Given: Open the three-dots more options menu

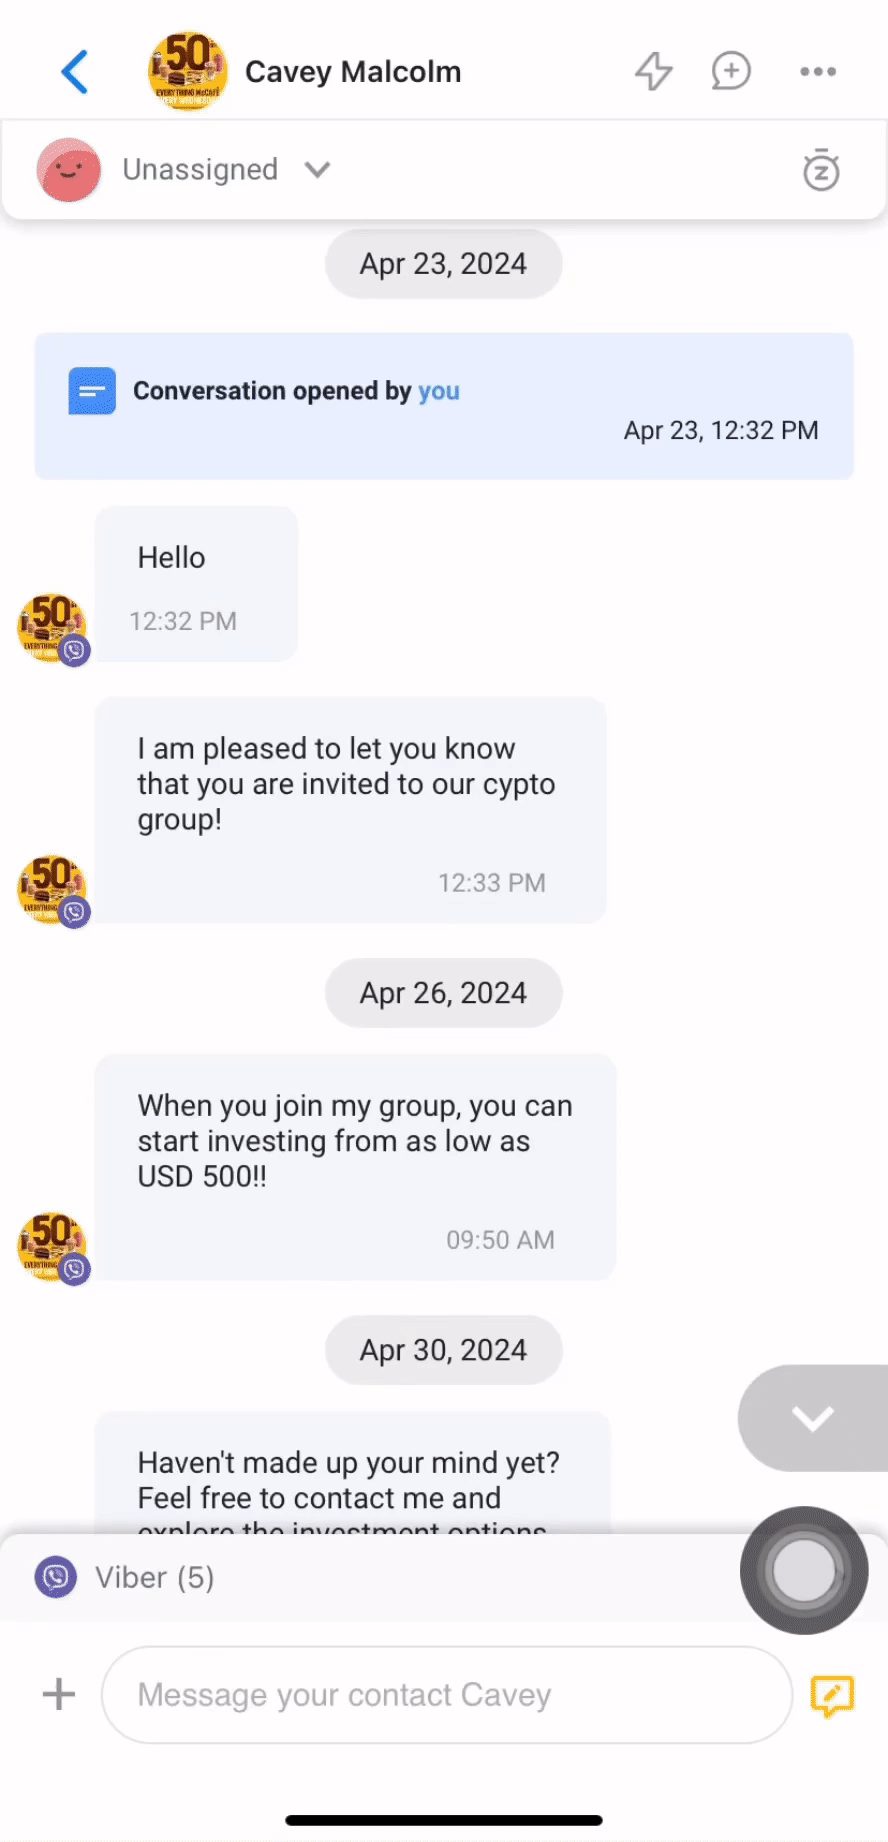Looking at the screenshot, I should pyautogui.click(x=817, y=71).
